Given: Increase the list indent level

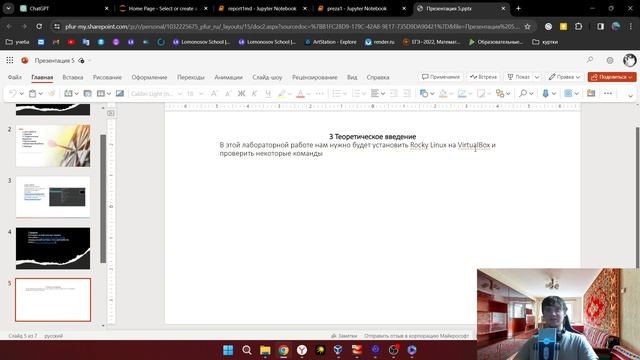Looking at the screenshot, I should (x=407, y=93).
